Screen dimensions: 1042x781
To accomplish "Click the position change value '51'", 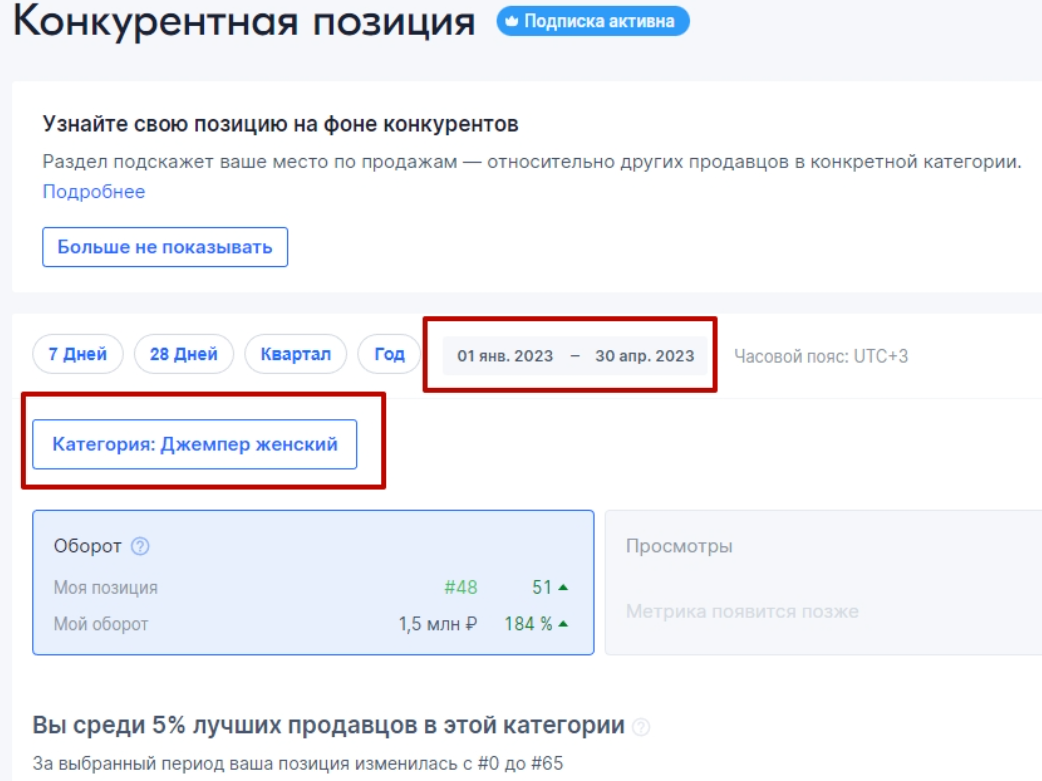I will tap(542, 588).
